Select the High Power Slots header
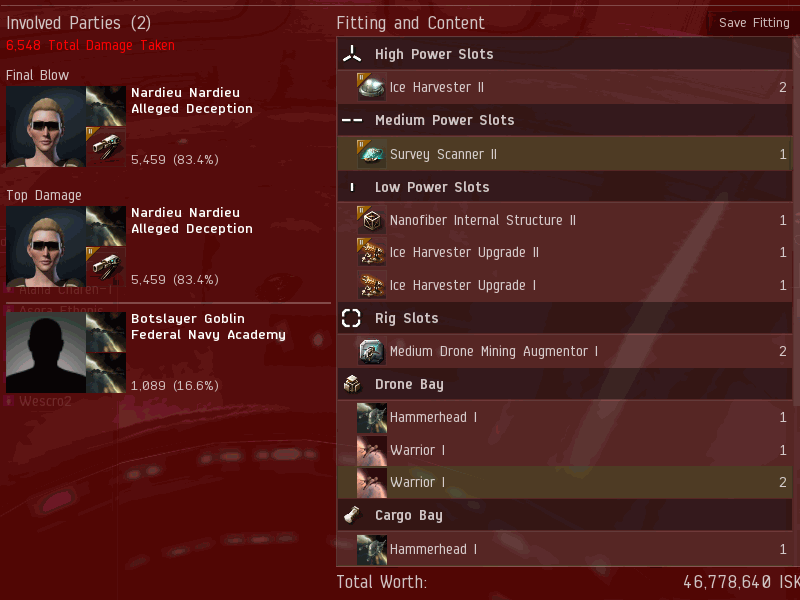The width and height of the screenshot is (800, 600). pos(564,54)
